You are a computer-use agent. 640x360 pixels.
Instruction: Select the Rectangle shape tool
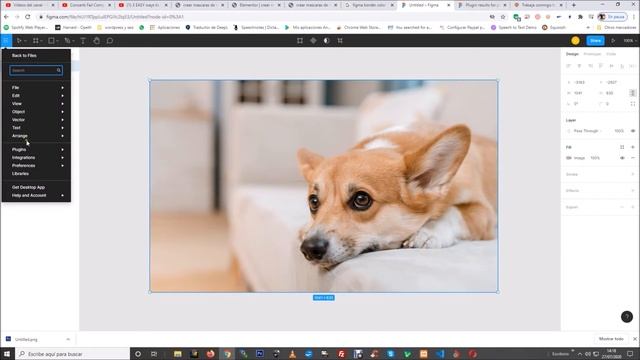(x=51, y=40)
